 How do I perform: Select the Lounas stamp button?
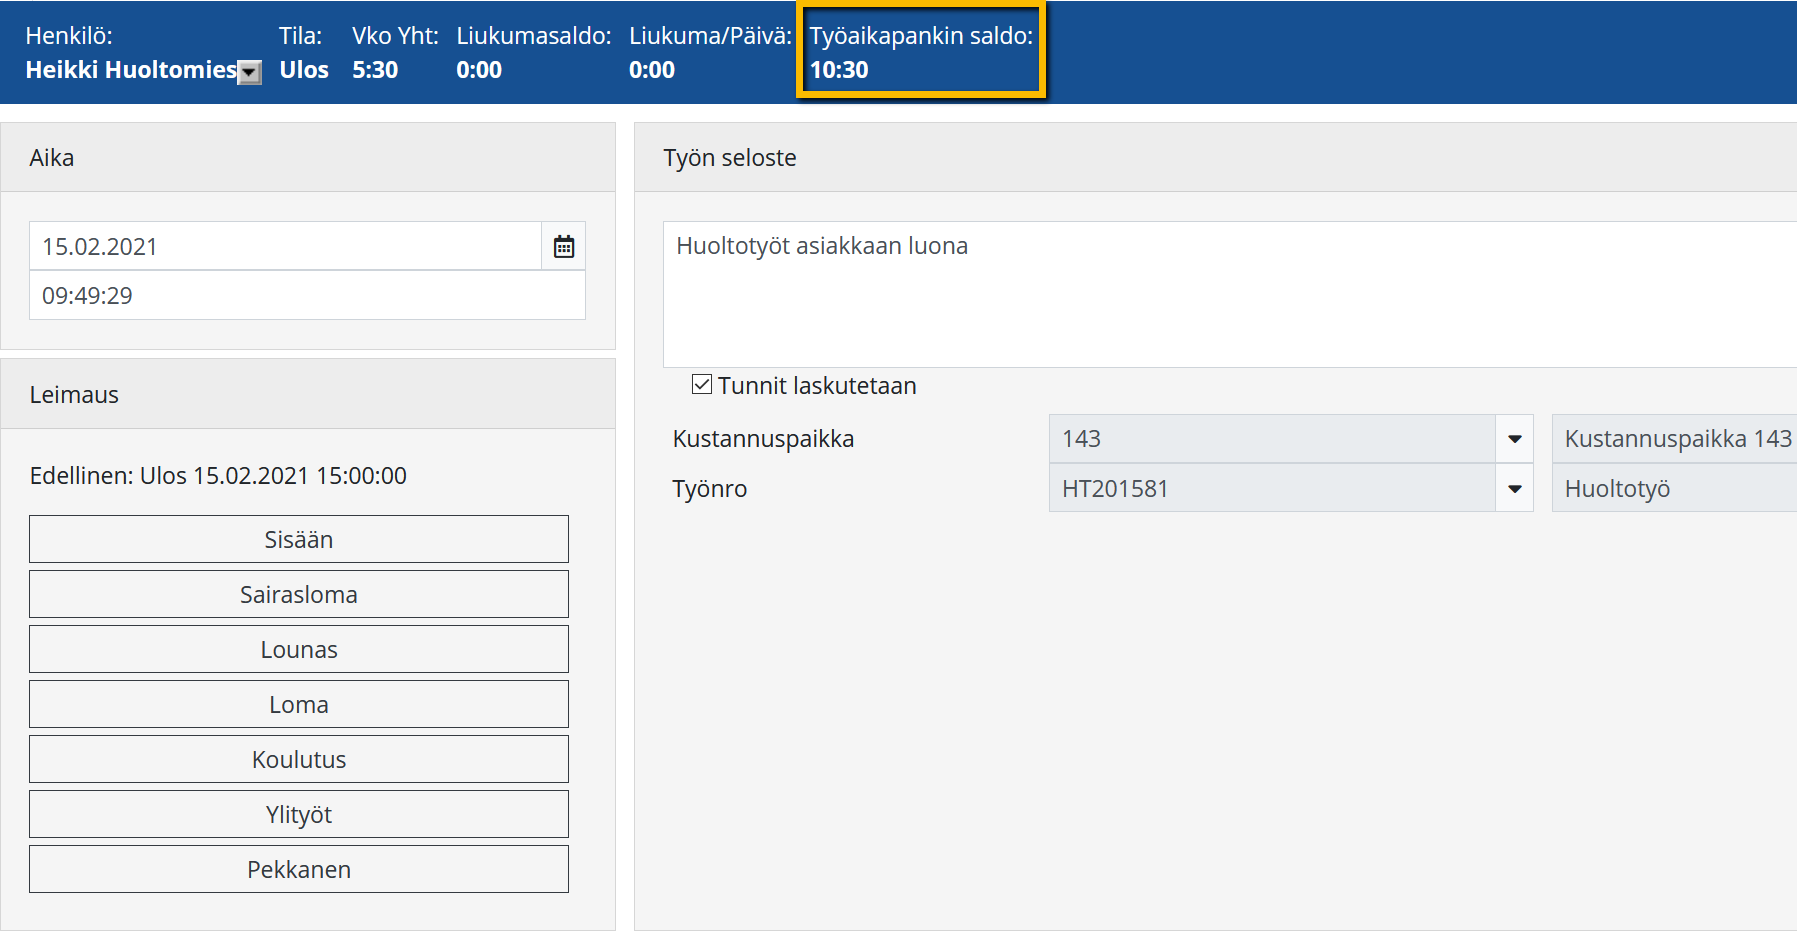pyautogui.click(x=299, y=650)
